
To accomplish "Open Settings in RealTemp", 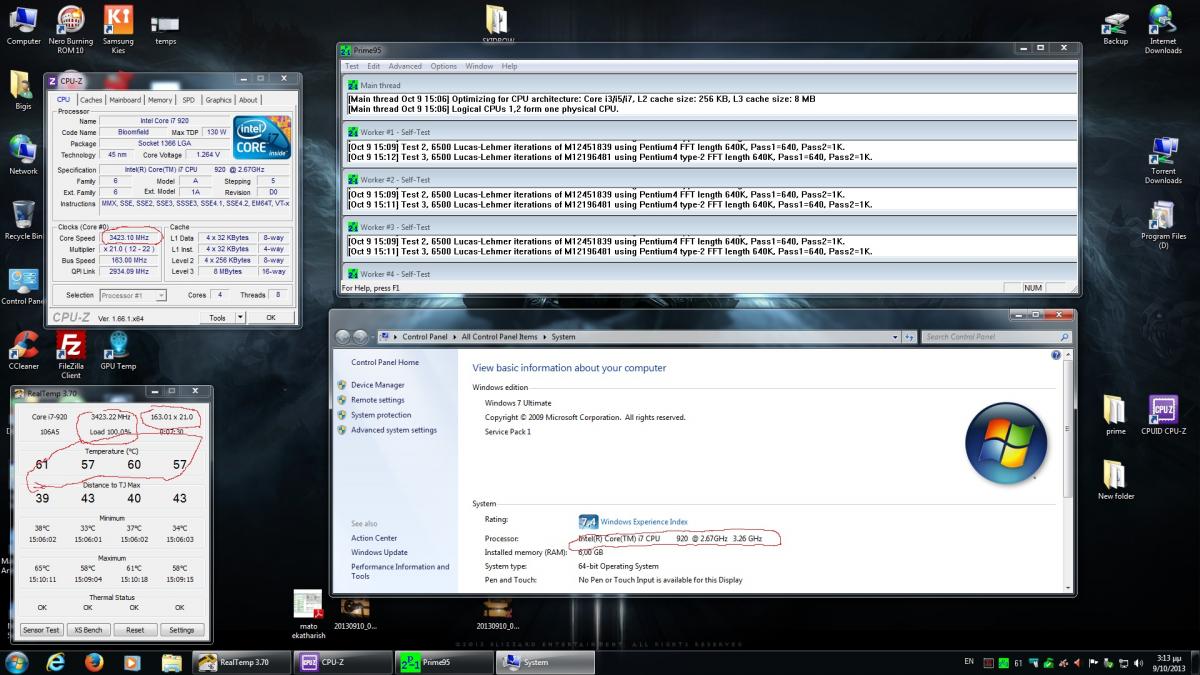I will pos(182,630).
